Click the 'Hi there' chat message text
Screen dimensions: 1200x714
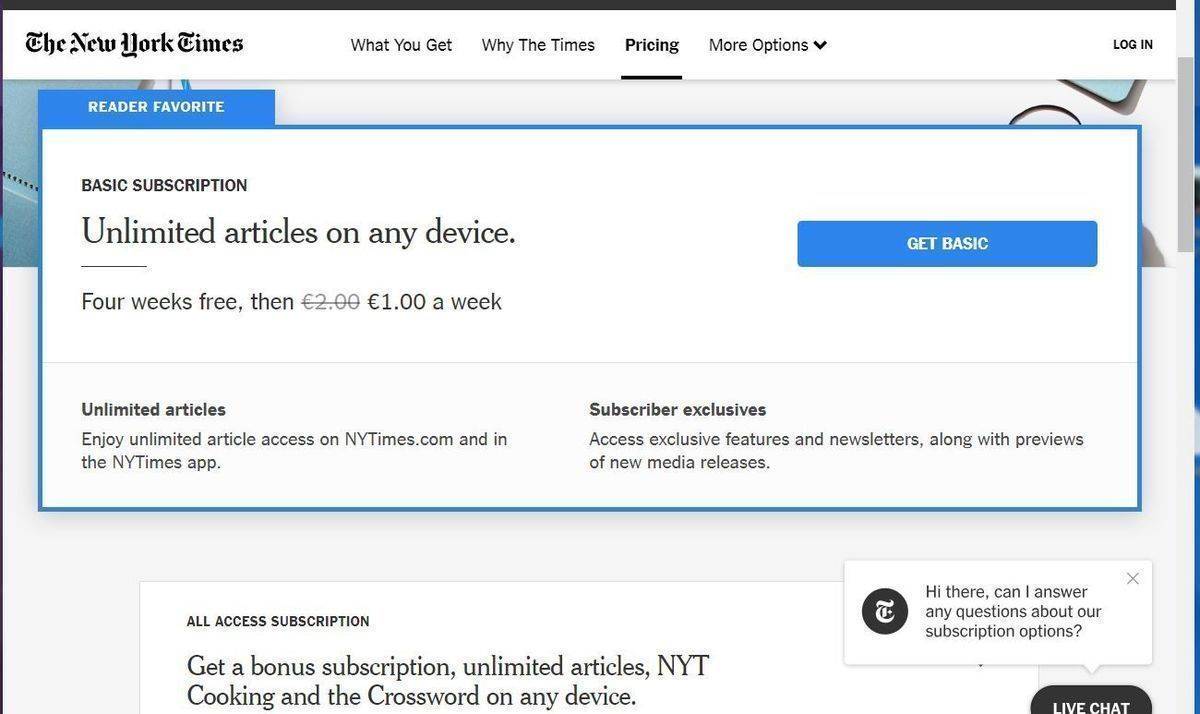pos(1013,611)
